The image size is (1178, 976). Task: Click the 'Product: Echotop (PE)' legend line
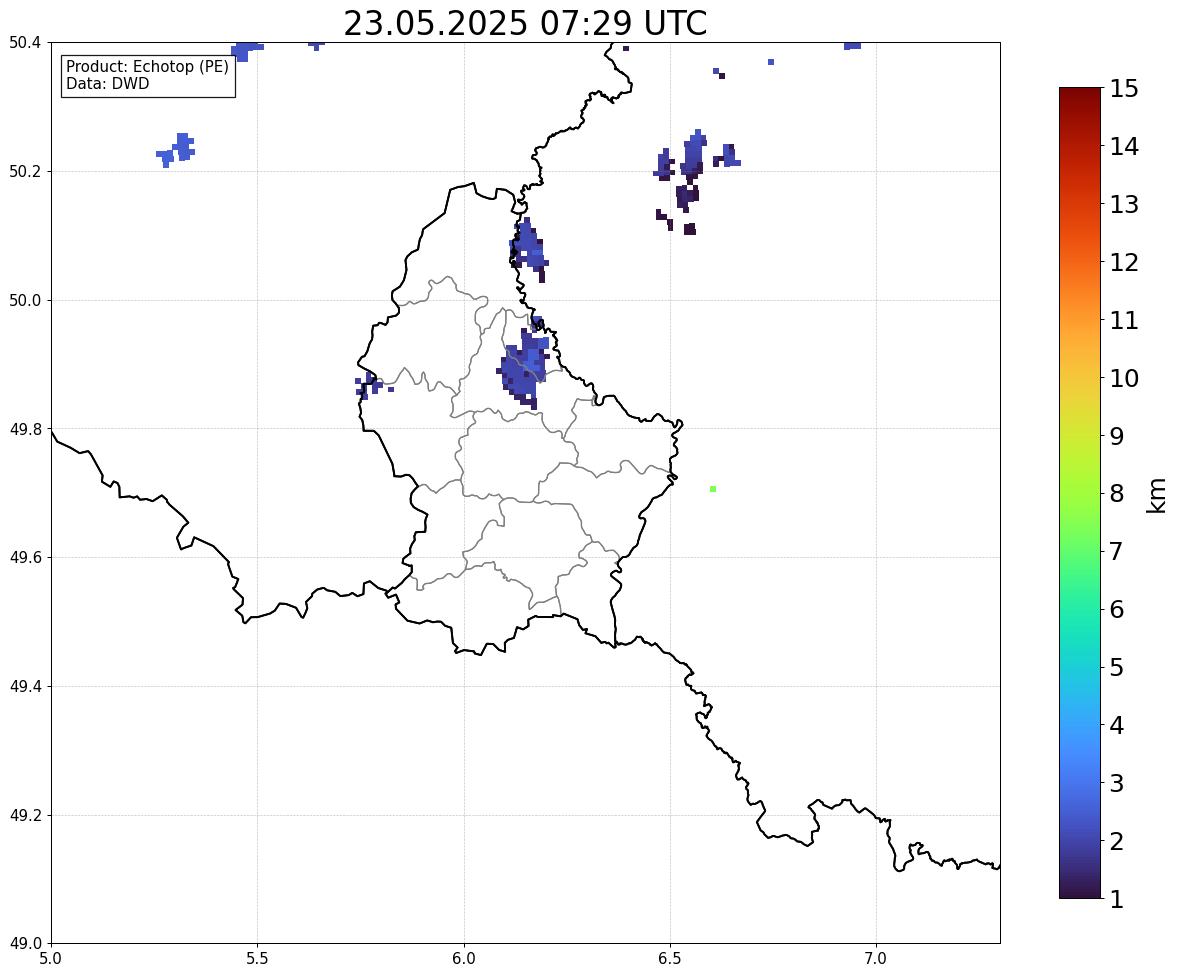[x=147, y=67]
